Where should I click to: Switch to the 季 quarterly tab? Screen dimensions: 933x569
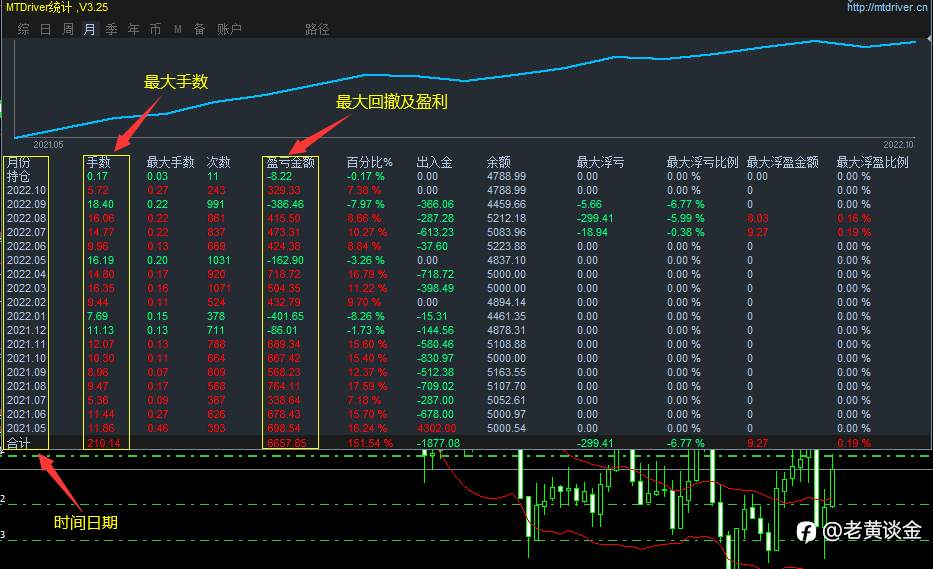(x=111, y=29)
